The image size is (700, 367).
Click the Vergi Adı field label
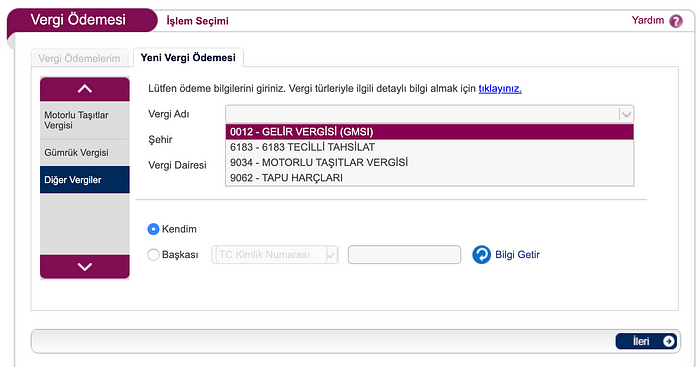(x=169, y=114)
